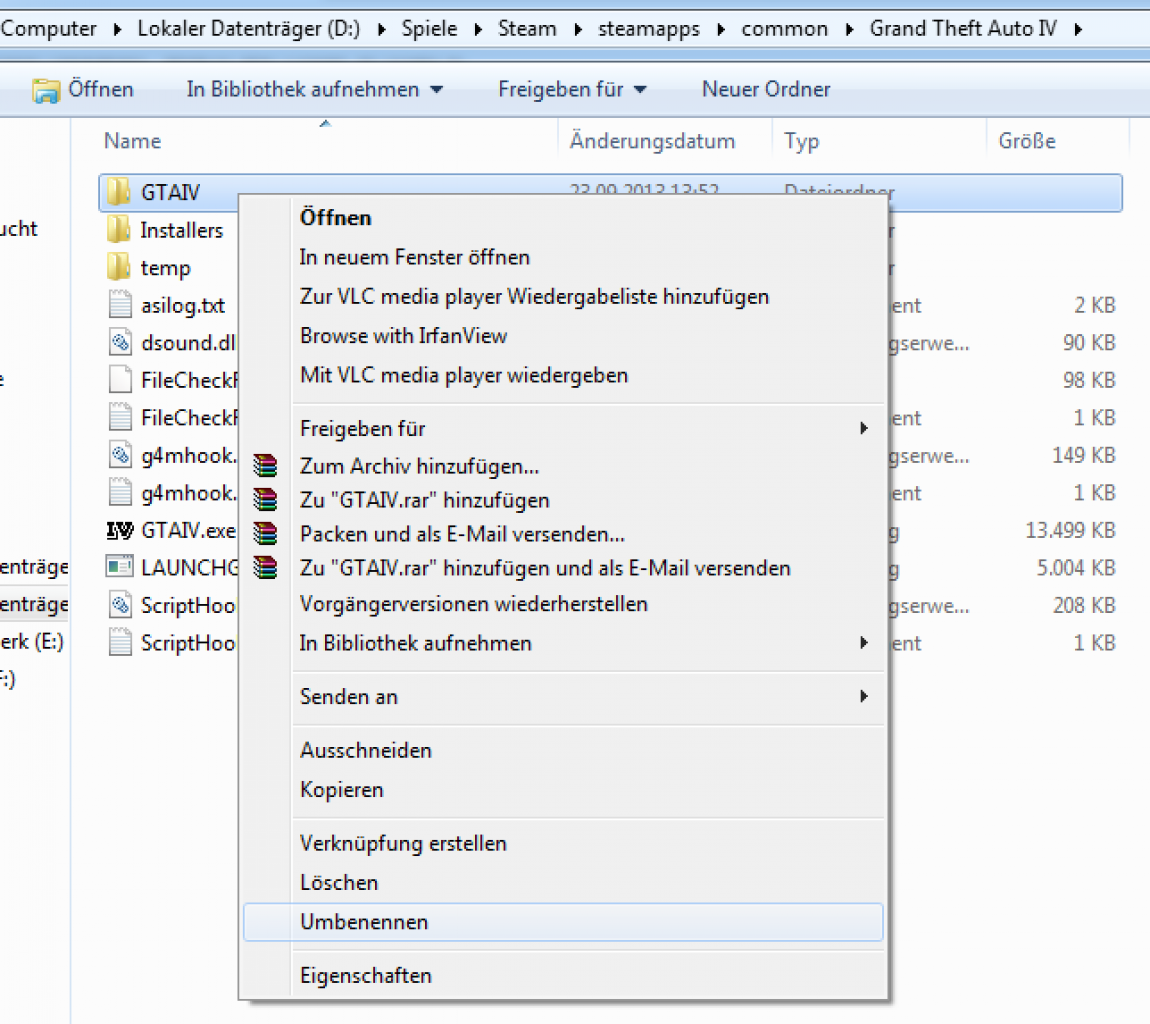This screenshot has width=1150, height=1024.
Task: Expand breadcrumb arrow after Steam
Action: tap(578, 29)
